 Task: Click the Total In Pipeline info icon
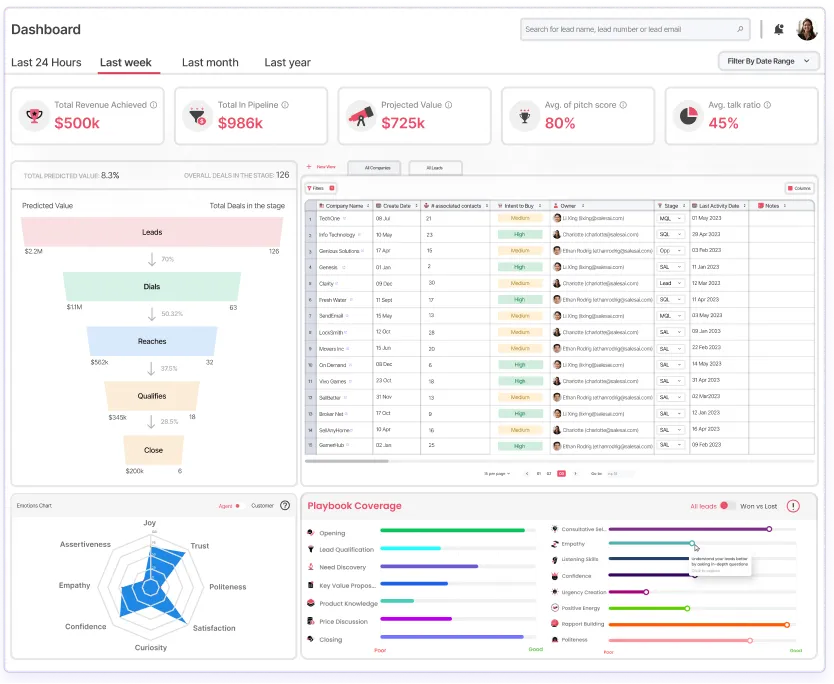click(285, 105)
